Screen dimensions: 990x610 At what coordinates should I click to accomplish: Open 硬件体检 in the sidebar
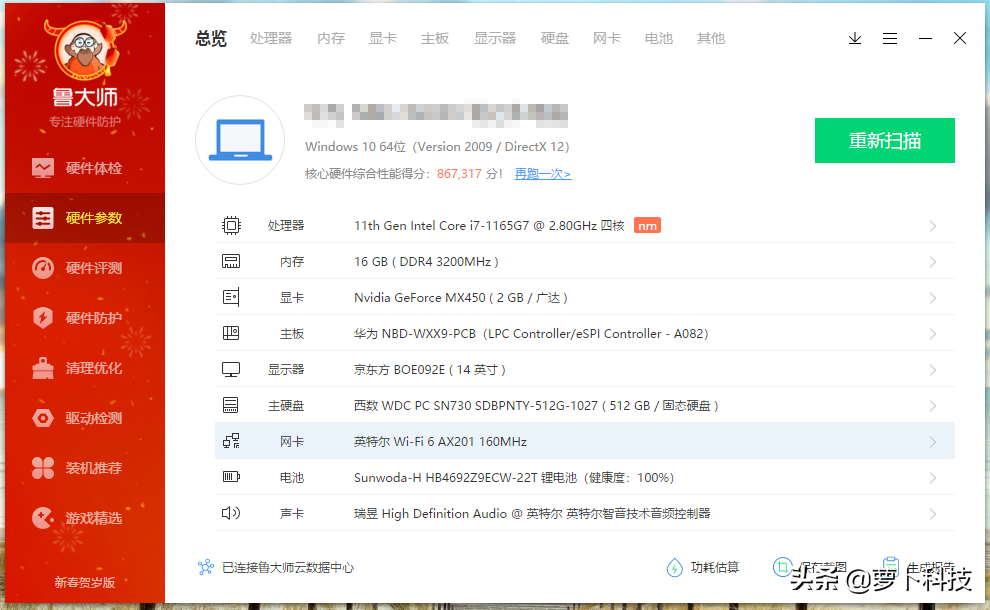(x=85, y=168)
